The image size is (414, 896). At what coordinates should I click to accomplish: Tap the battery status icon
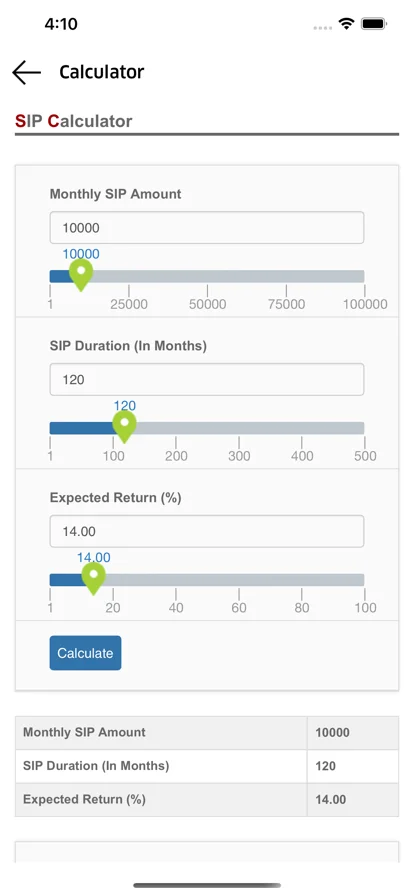click(375, 23)
